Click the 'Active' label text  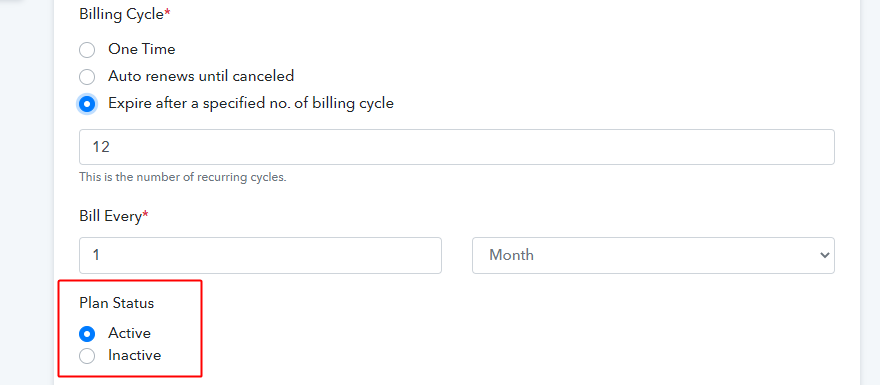130,333
